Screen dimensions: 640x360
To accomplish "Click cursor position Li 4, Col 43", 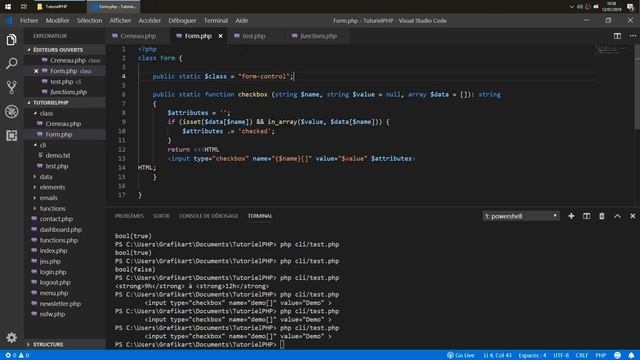I will (498, 355).
